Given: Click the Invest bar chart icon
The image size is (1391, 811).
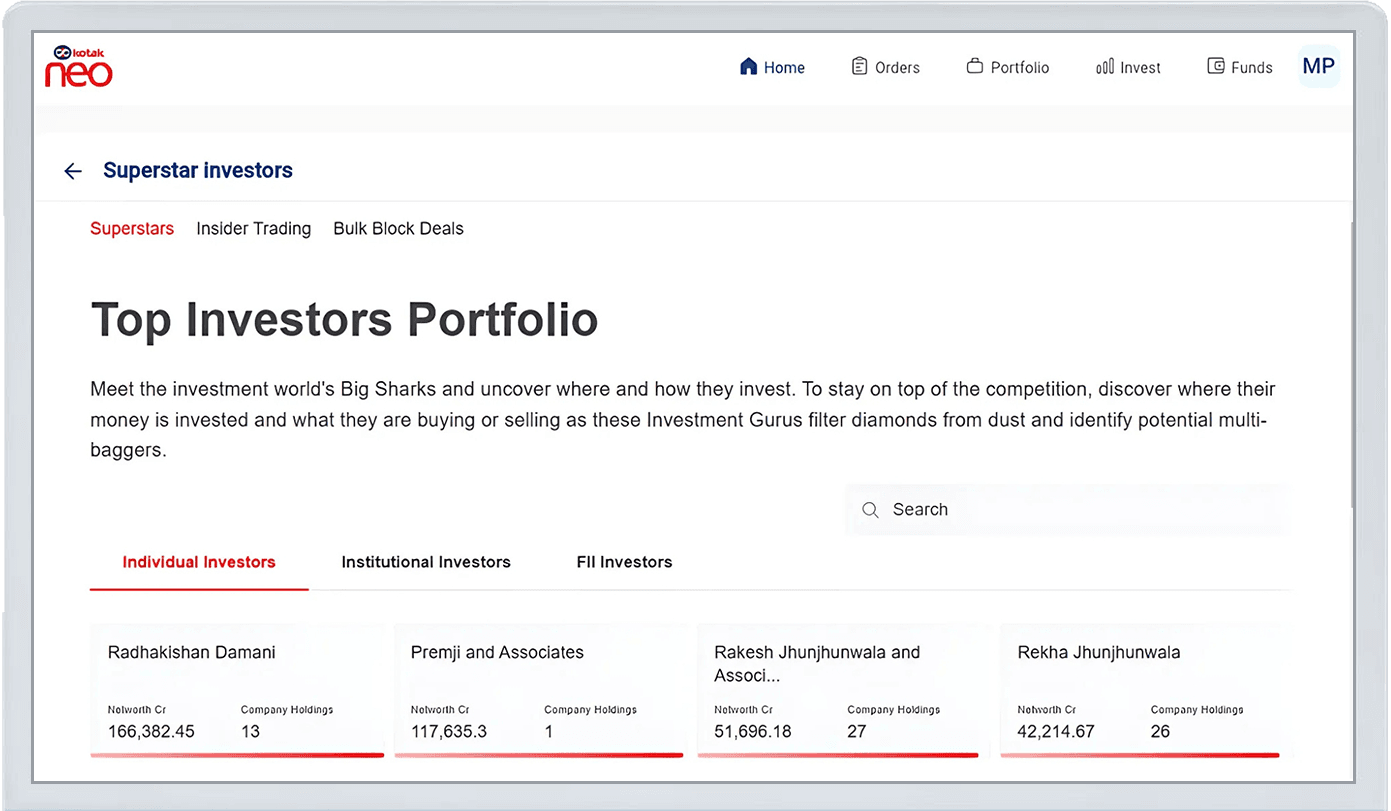Looking at the screenshot, I should 1105,67.
